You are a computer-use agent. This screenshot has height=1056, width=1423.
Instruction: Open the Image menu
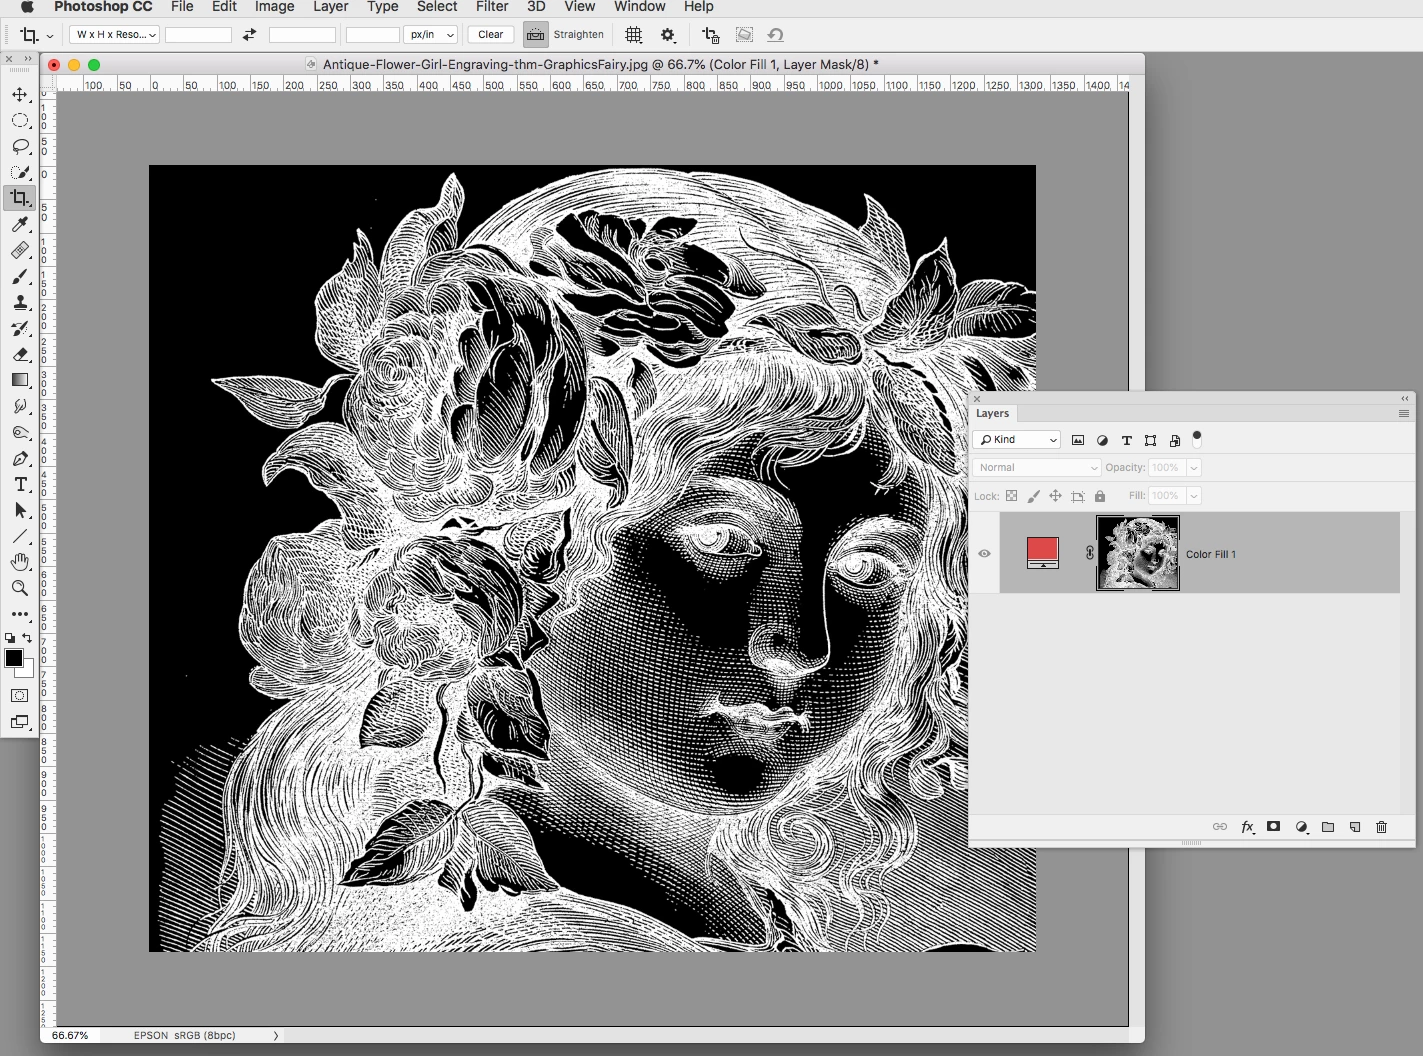point(274,7)
